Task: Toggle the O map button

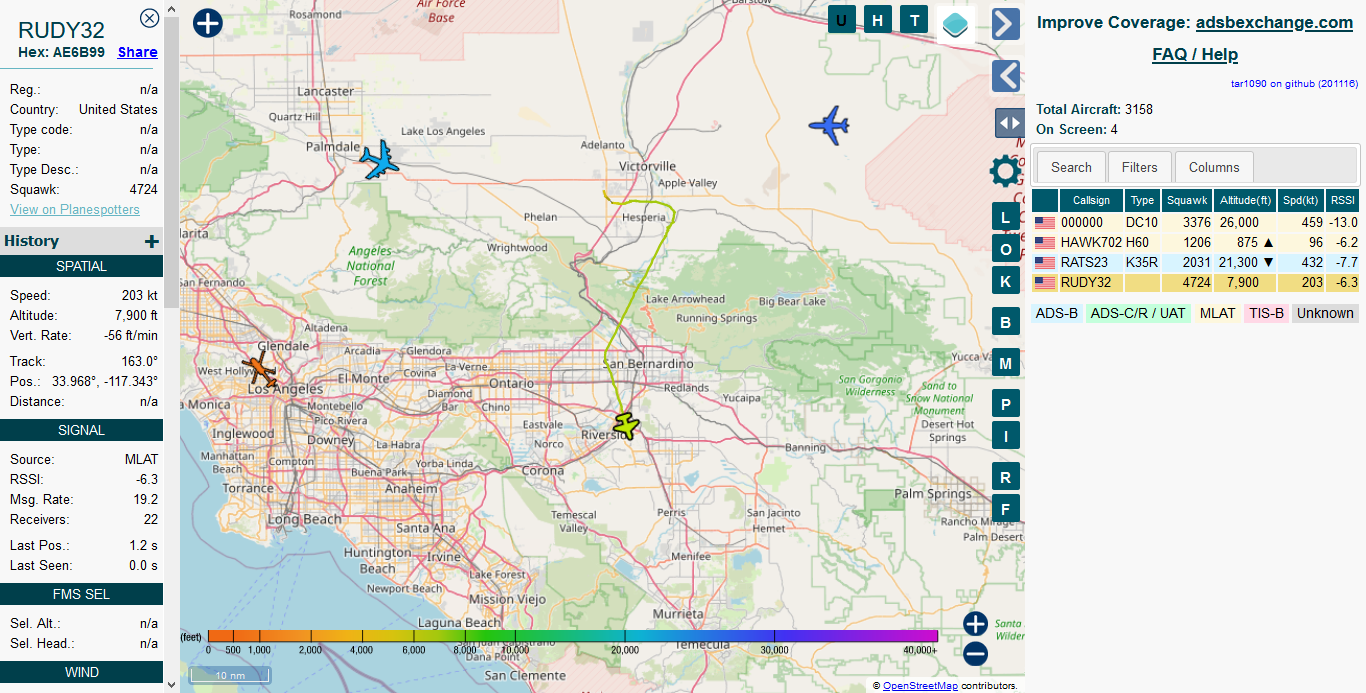Action: click(x=1005, y=249)
